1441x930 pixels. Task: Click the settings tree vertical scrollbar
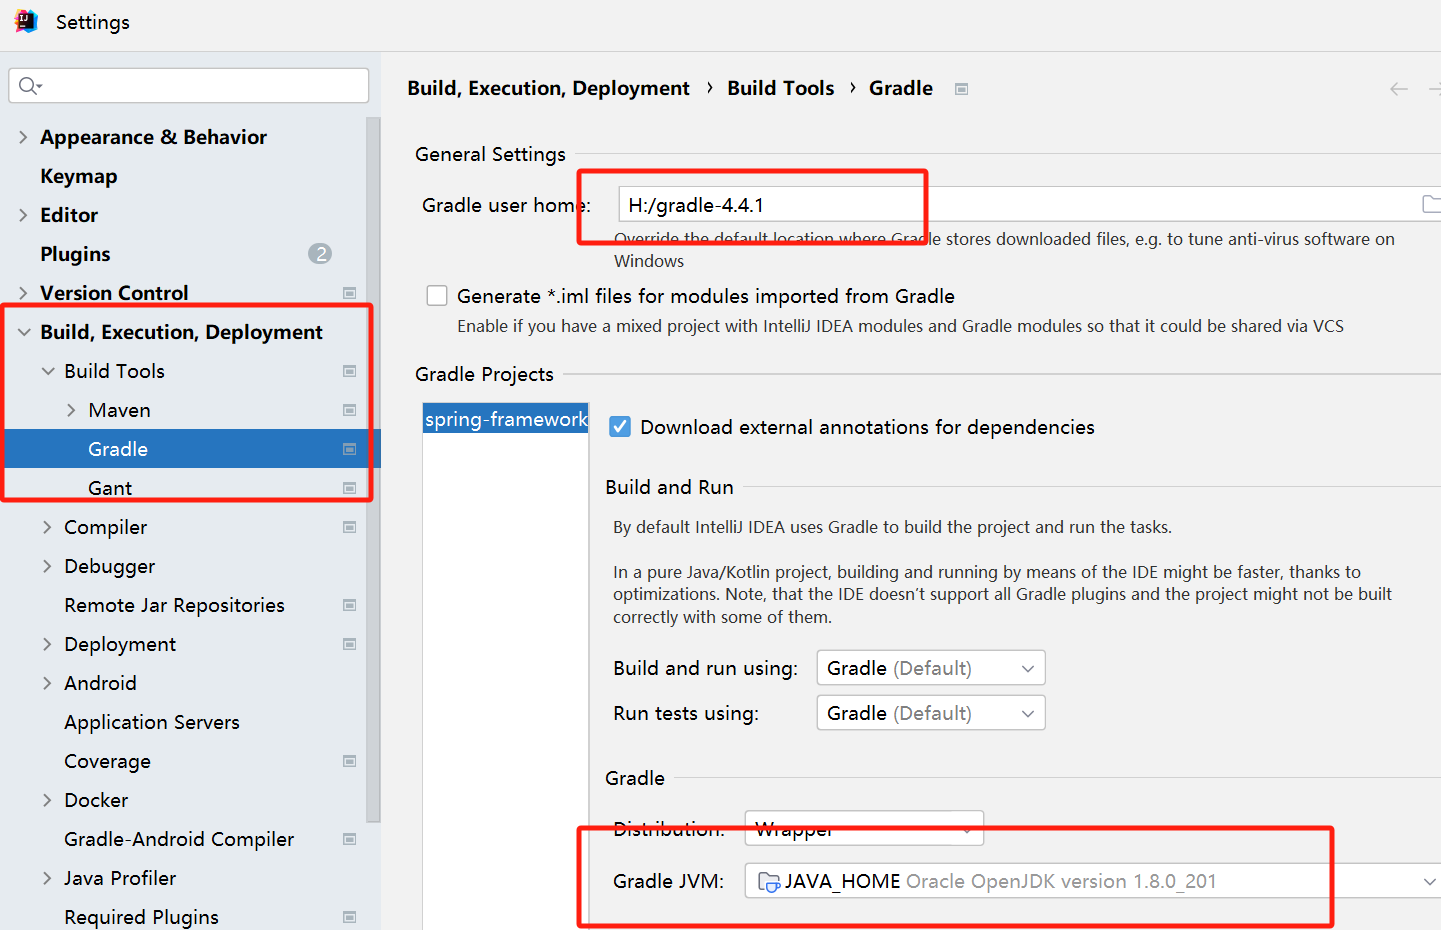coord(373,470)
